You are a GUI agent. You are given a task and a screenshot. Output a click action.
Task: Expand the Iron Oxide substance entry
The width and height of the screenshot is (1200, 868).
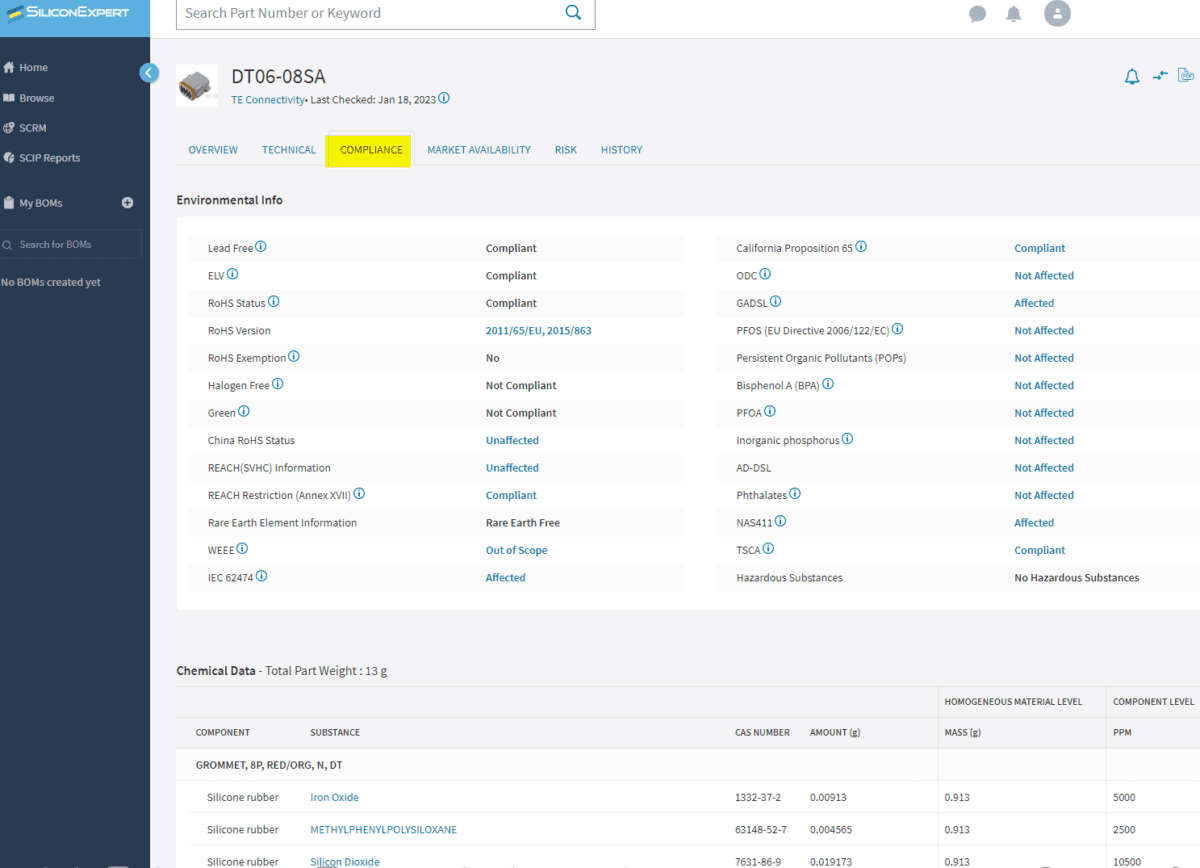click(x=334, y=797)
